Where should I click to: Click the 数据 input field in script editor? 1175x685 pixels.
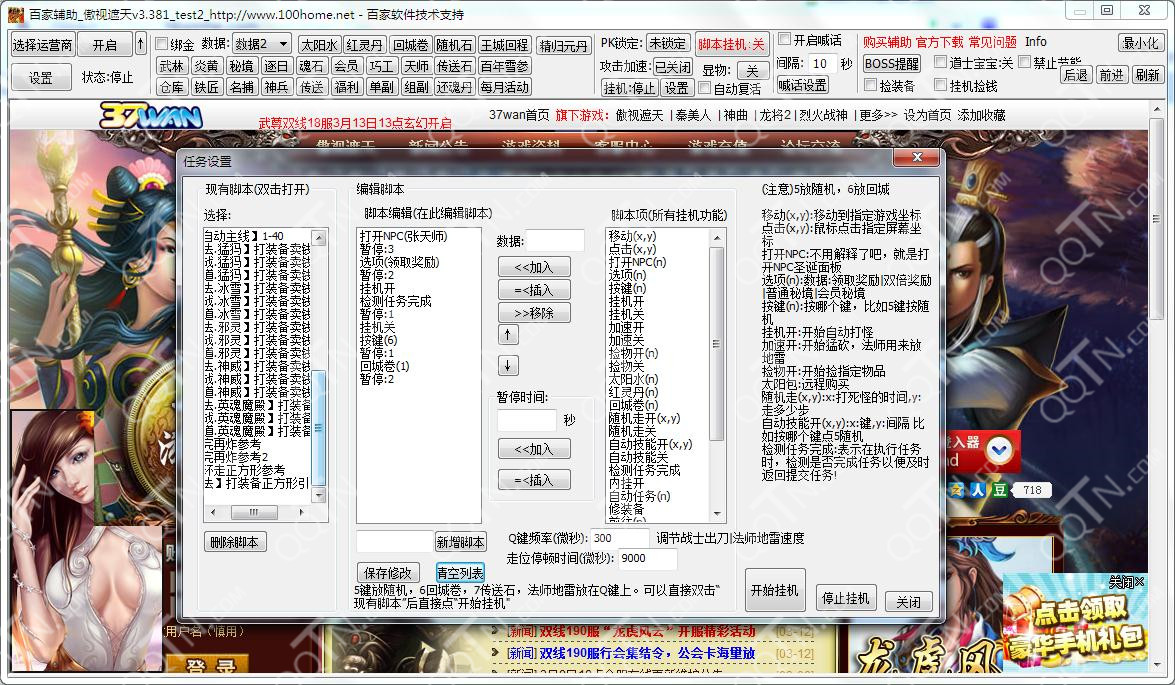[555, 241]
